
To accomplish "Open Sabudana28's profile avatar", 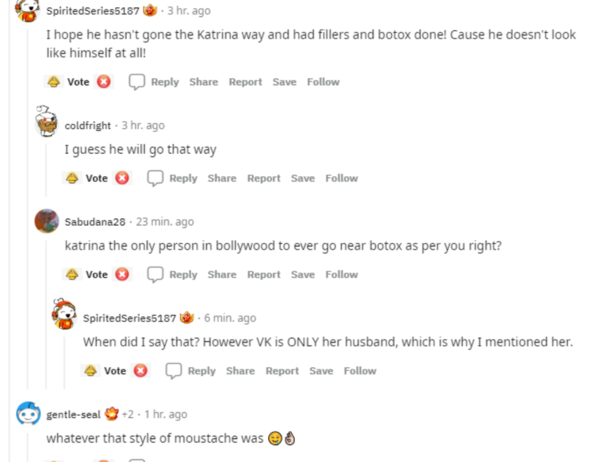I will click(46, 221).
